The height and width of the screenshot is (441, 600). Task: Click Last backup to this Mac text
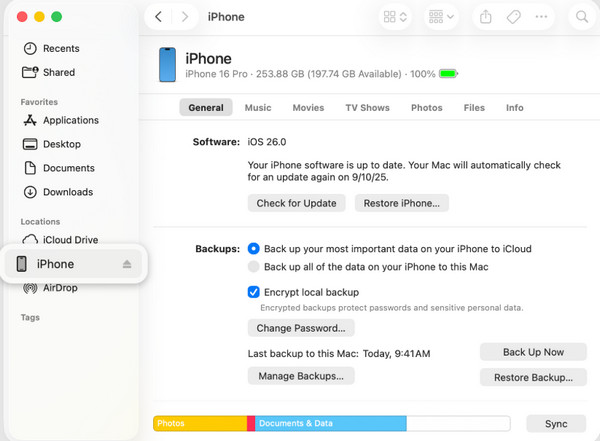(x=339, y=353)
